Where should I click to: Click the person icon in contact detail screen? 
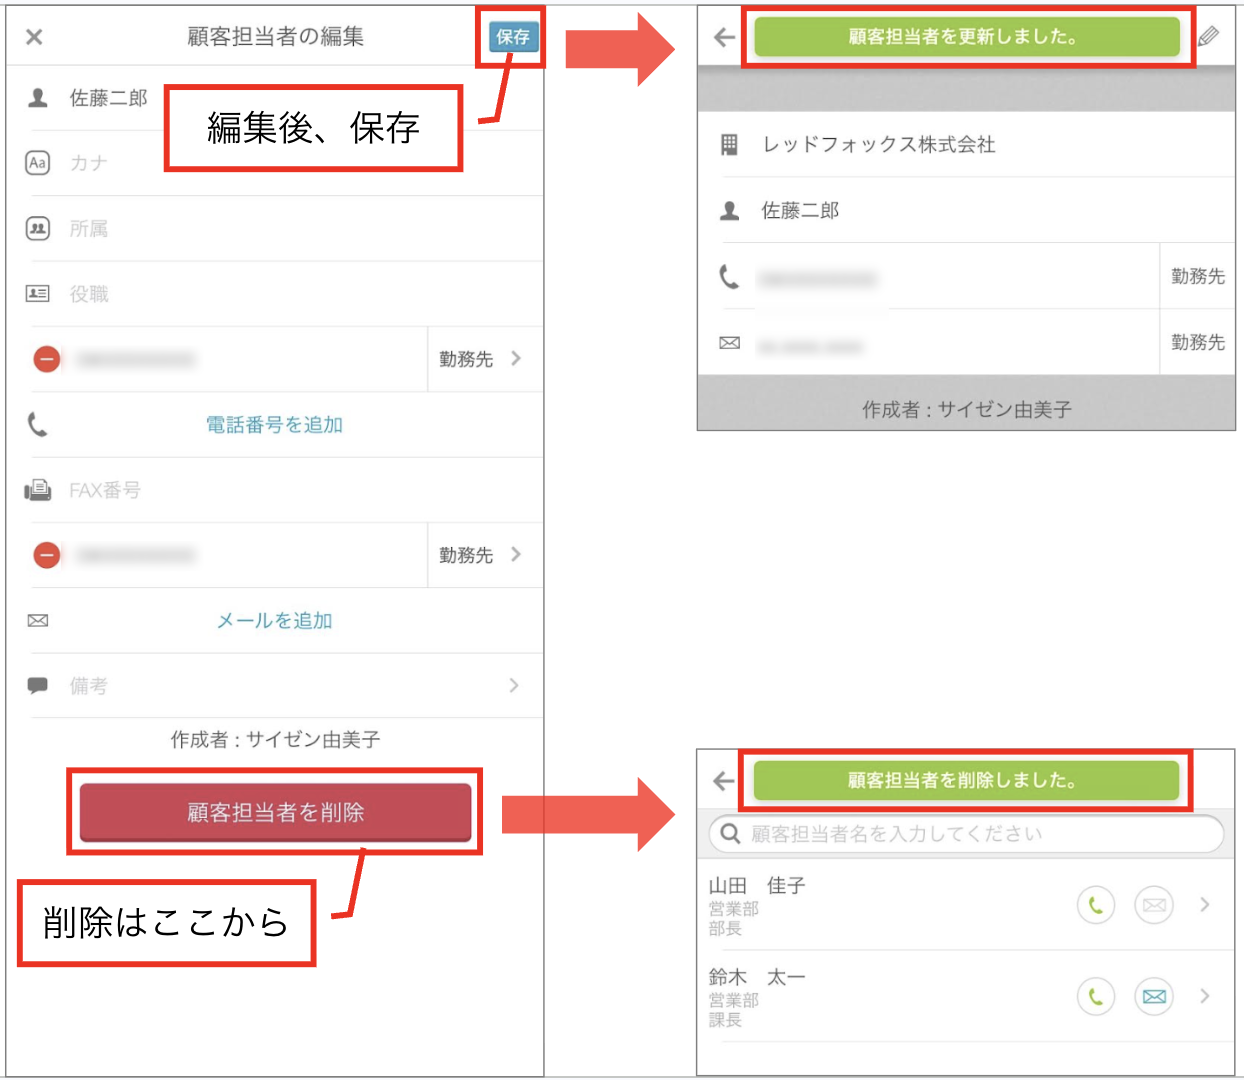tap(730, 211)
